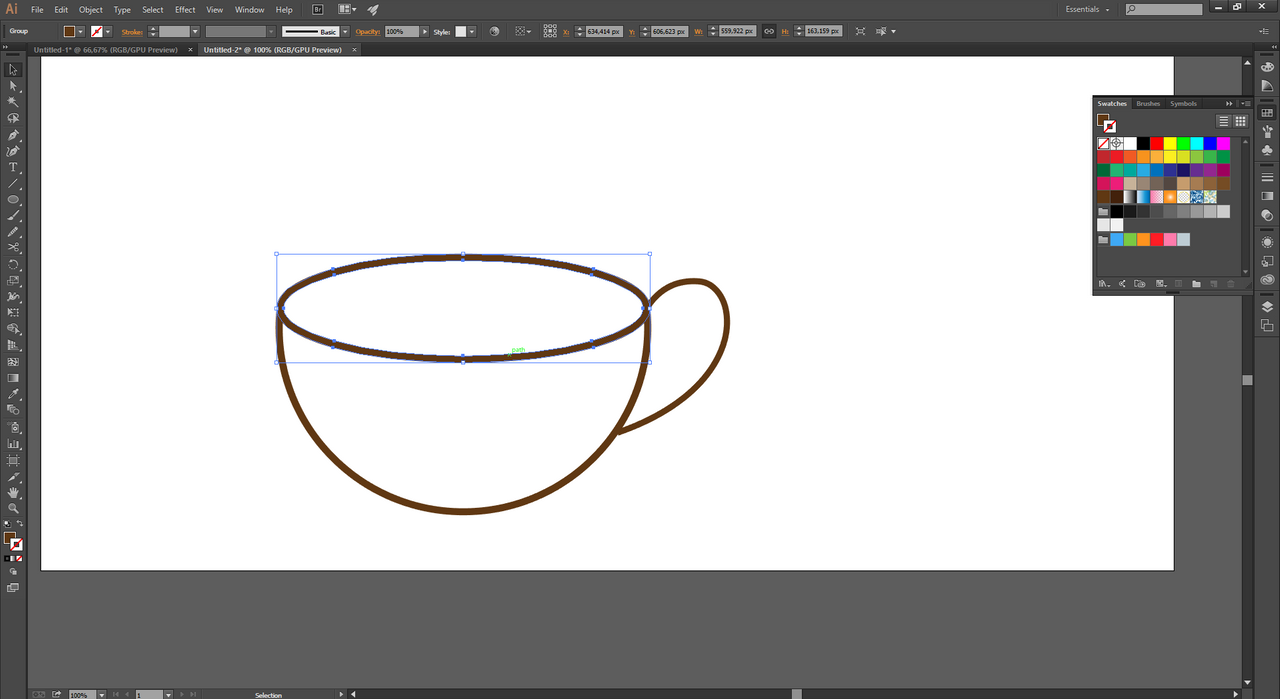Image resolution: width=1280 pixels, height=699 pixels.
Task: Switch to swatch thumbnail view
Action: pyautogui.click(x=1241, y=121)
